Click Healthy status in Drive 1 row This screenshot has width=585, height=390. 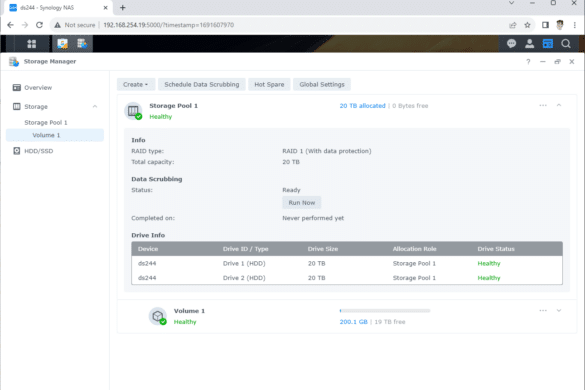point(489,263)
